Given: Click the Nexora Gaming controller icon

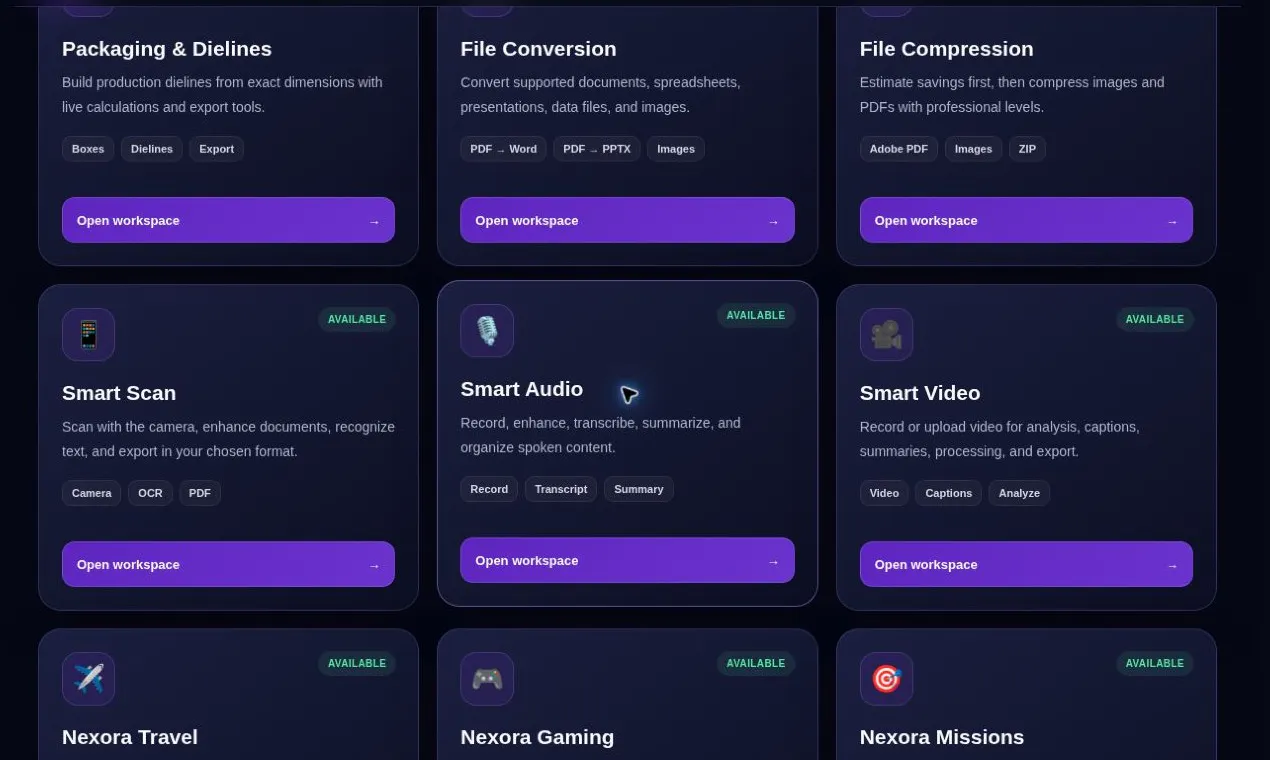Looking at the screenshot, I should coord(487,679).
